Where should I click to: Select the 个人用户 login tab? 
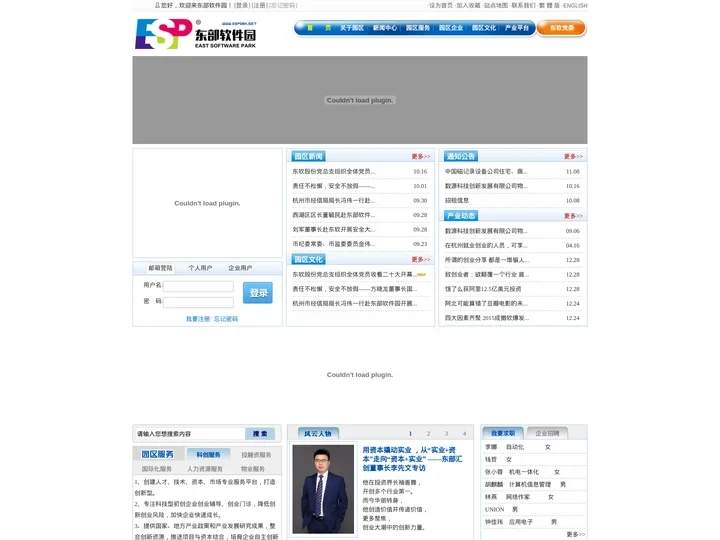tap(200, 268)
